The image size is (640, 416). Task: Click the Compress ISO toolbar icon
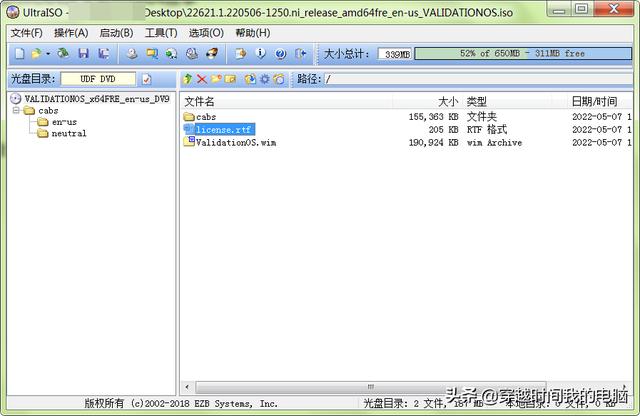click(152, 53)
